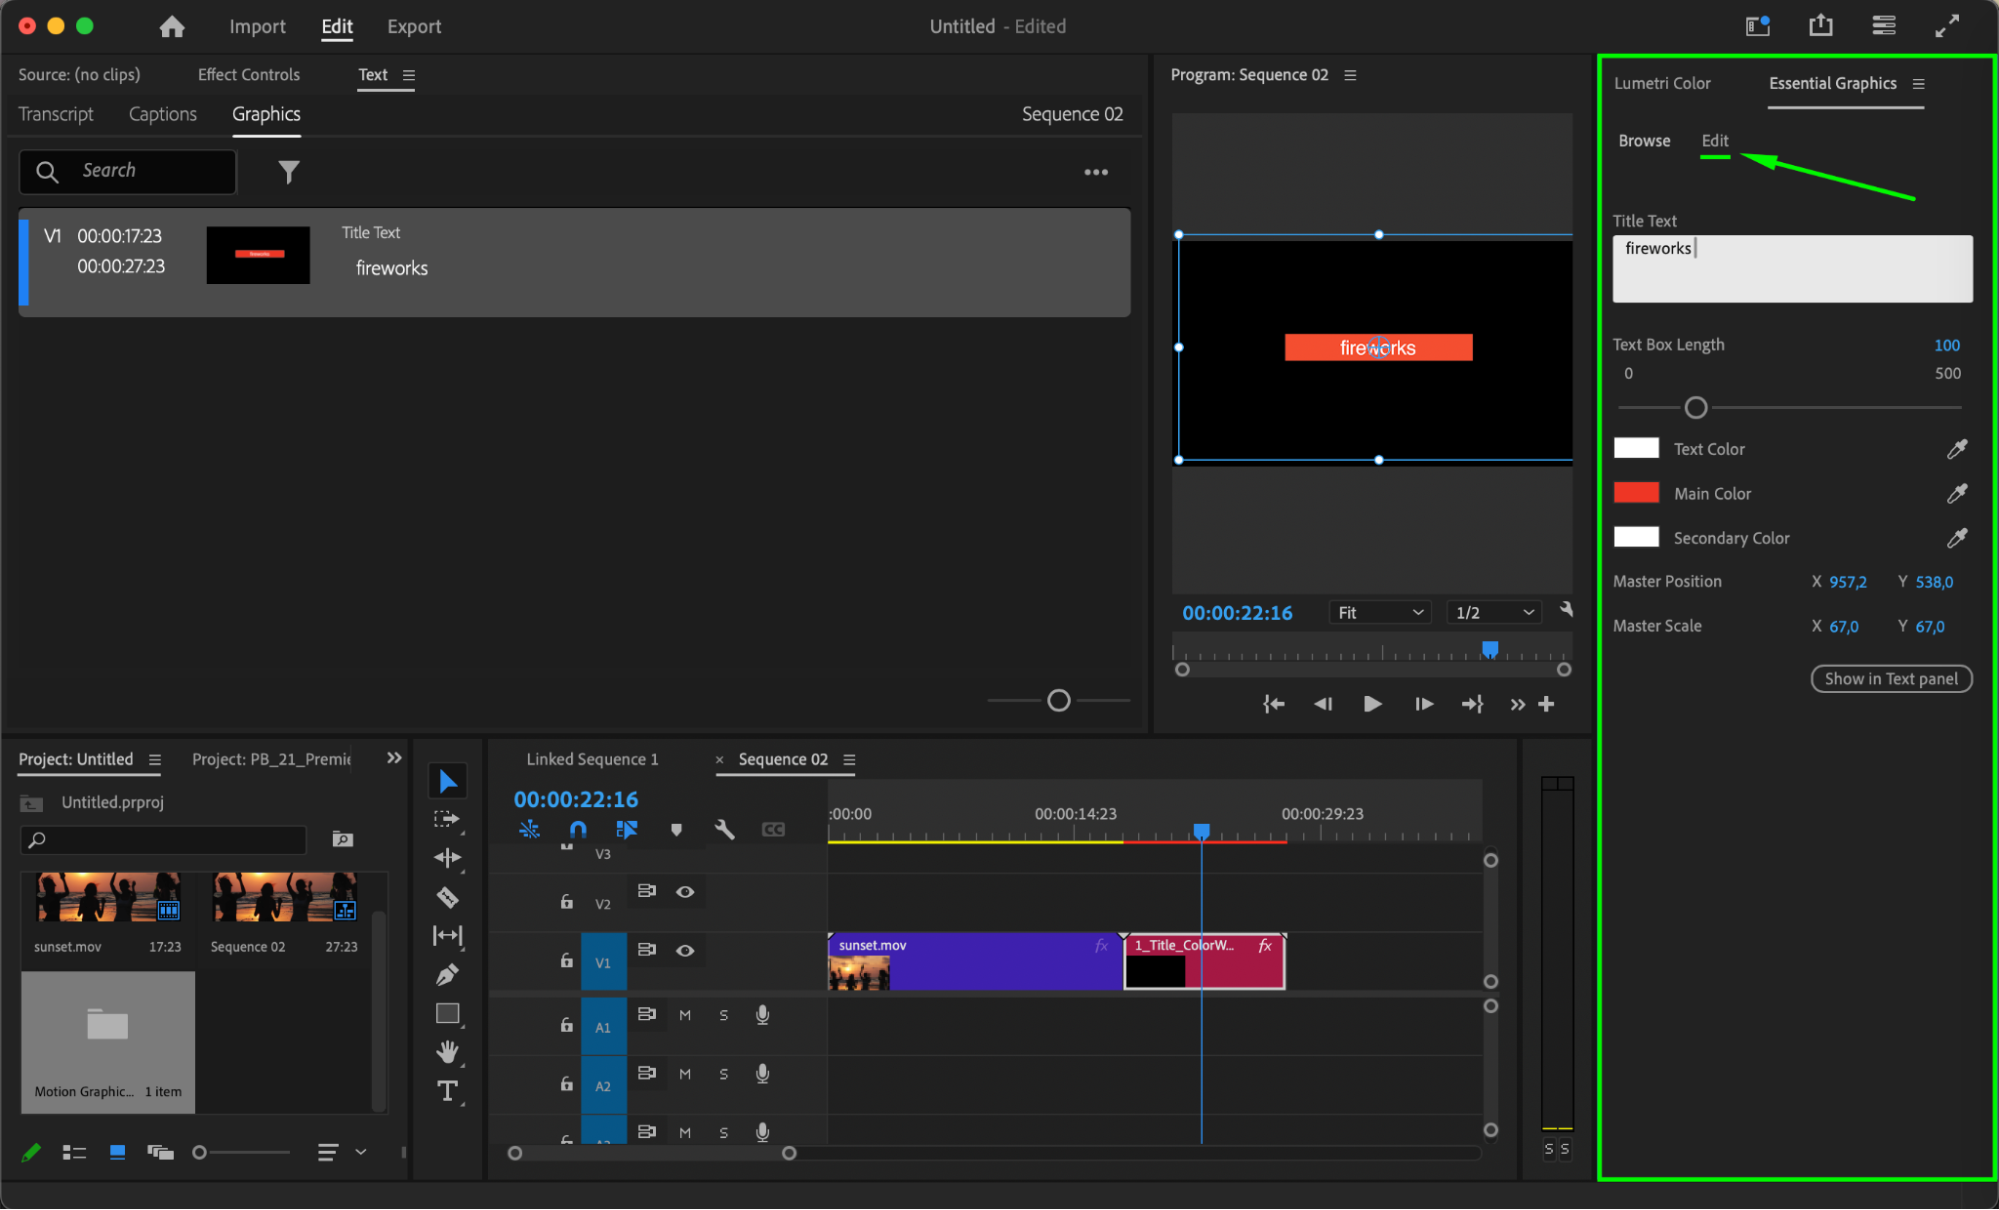Expand the project panels overflow chevron
The image size is (1999, 1210).
click(x=394, y=758)
